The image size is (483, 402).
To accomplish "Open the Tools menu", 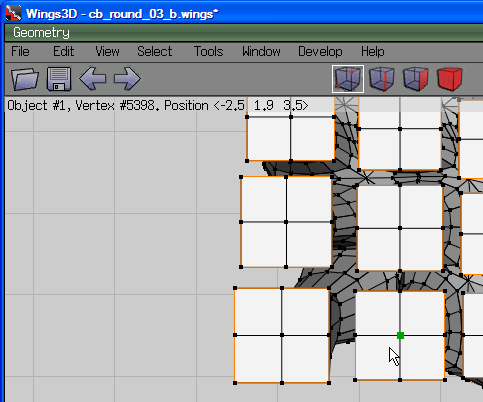I will coord(209,52).
